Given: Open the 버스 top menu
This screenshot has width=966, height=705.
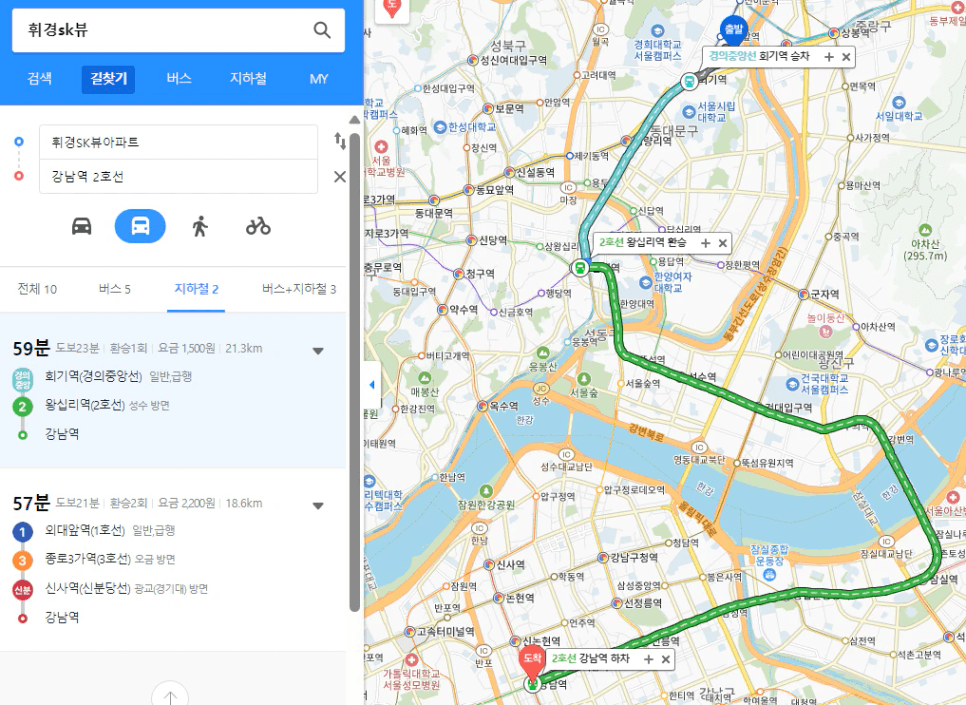Looking at the screenshot, I should coord(179,79).
